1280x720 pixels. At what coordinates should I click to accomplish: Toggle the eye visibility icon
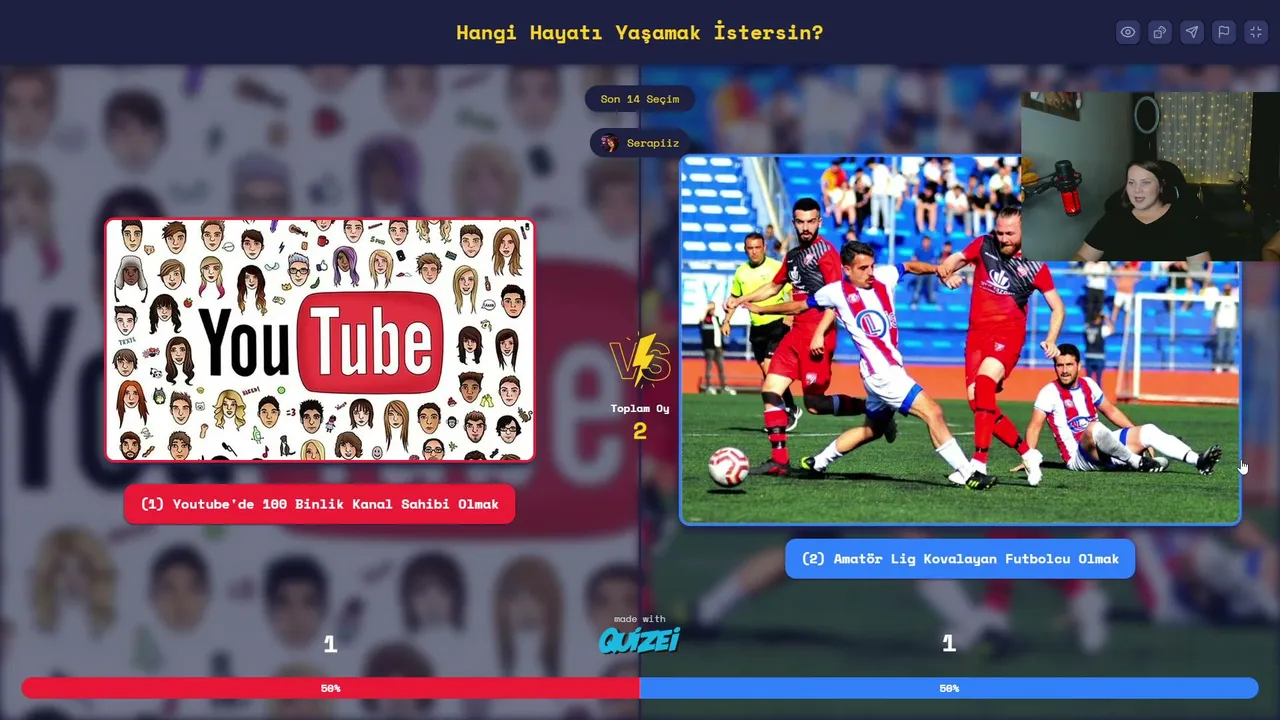click(x=1128, y=32)
